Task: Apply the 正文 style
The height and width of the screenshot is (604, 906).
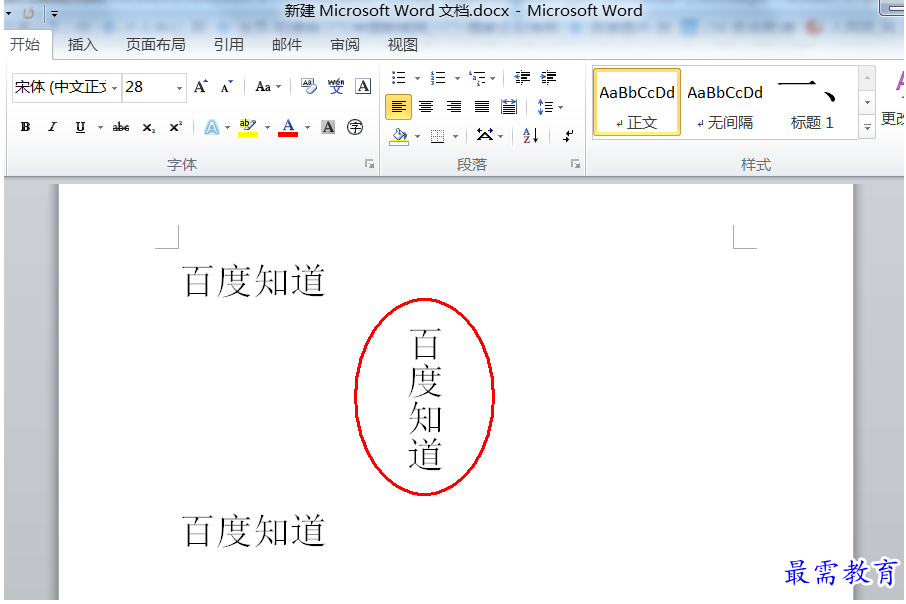Action: (637, 103)
